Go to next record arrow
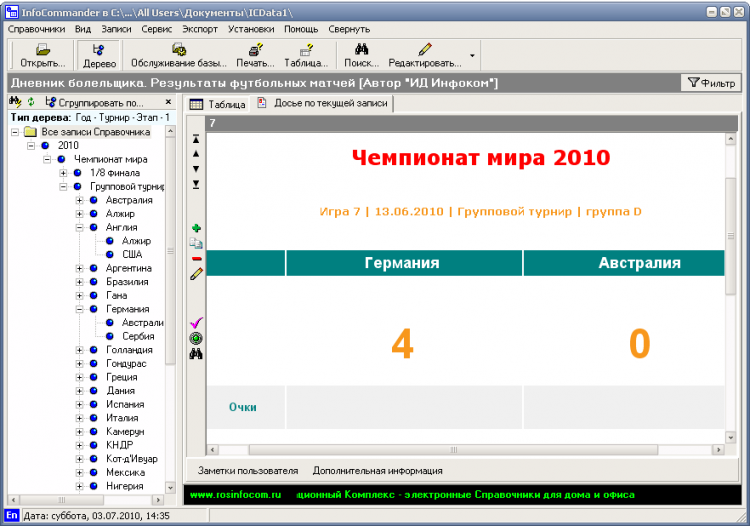Screen dimensions: 750x526 coord(196,169)
